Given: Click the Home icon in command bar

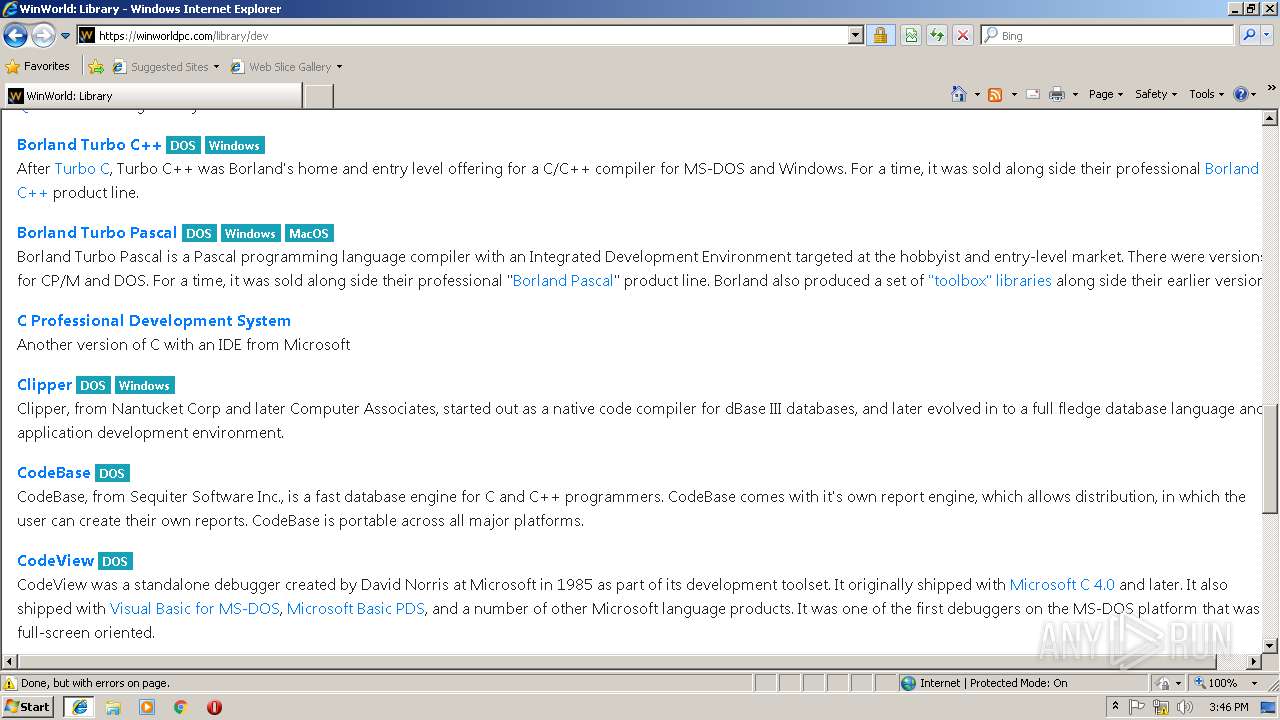Looking at the screenshot, I should [958, 94].
